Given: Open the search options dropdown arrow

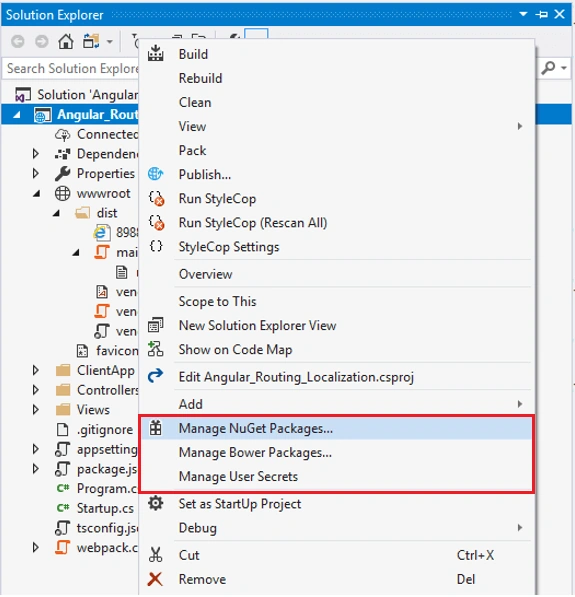Looking at the screenshot, I should 564,69.
